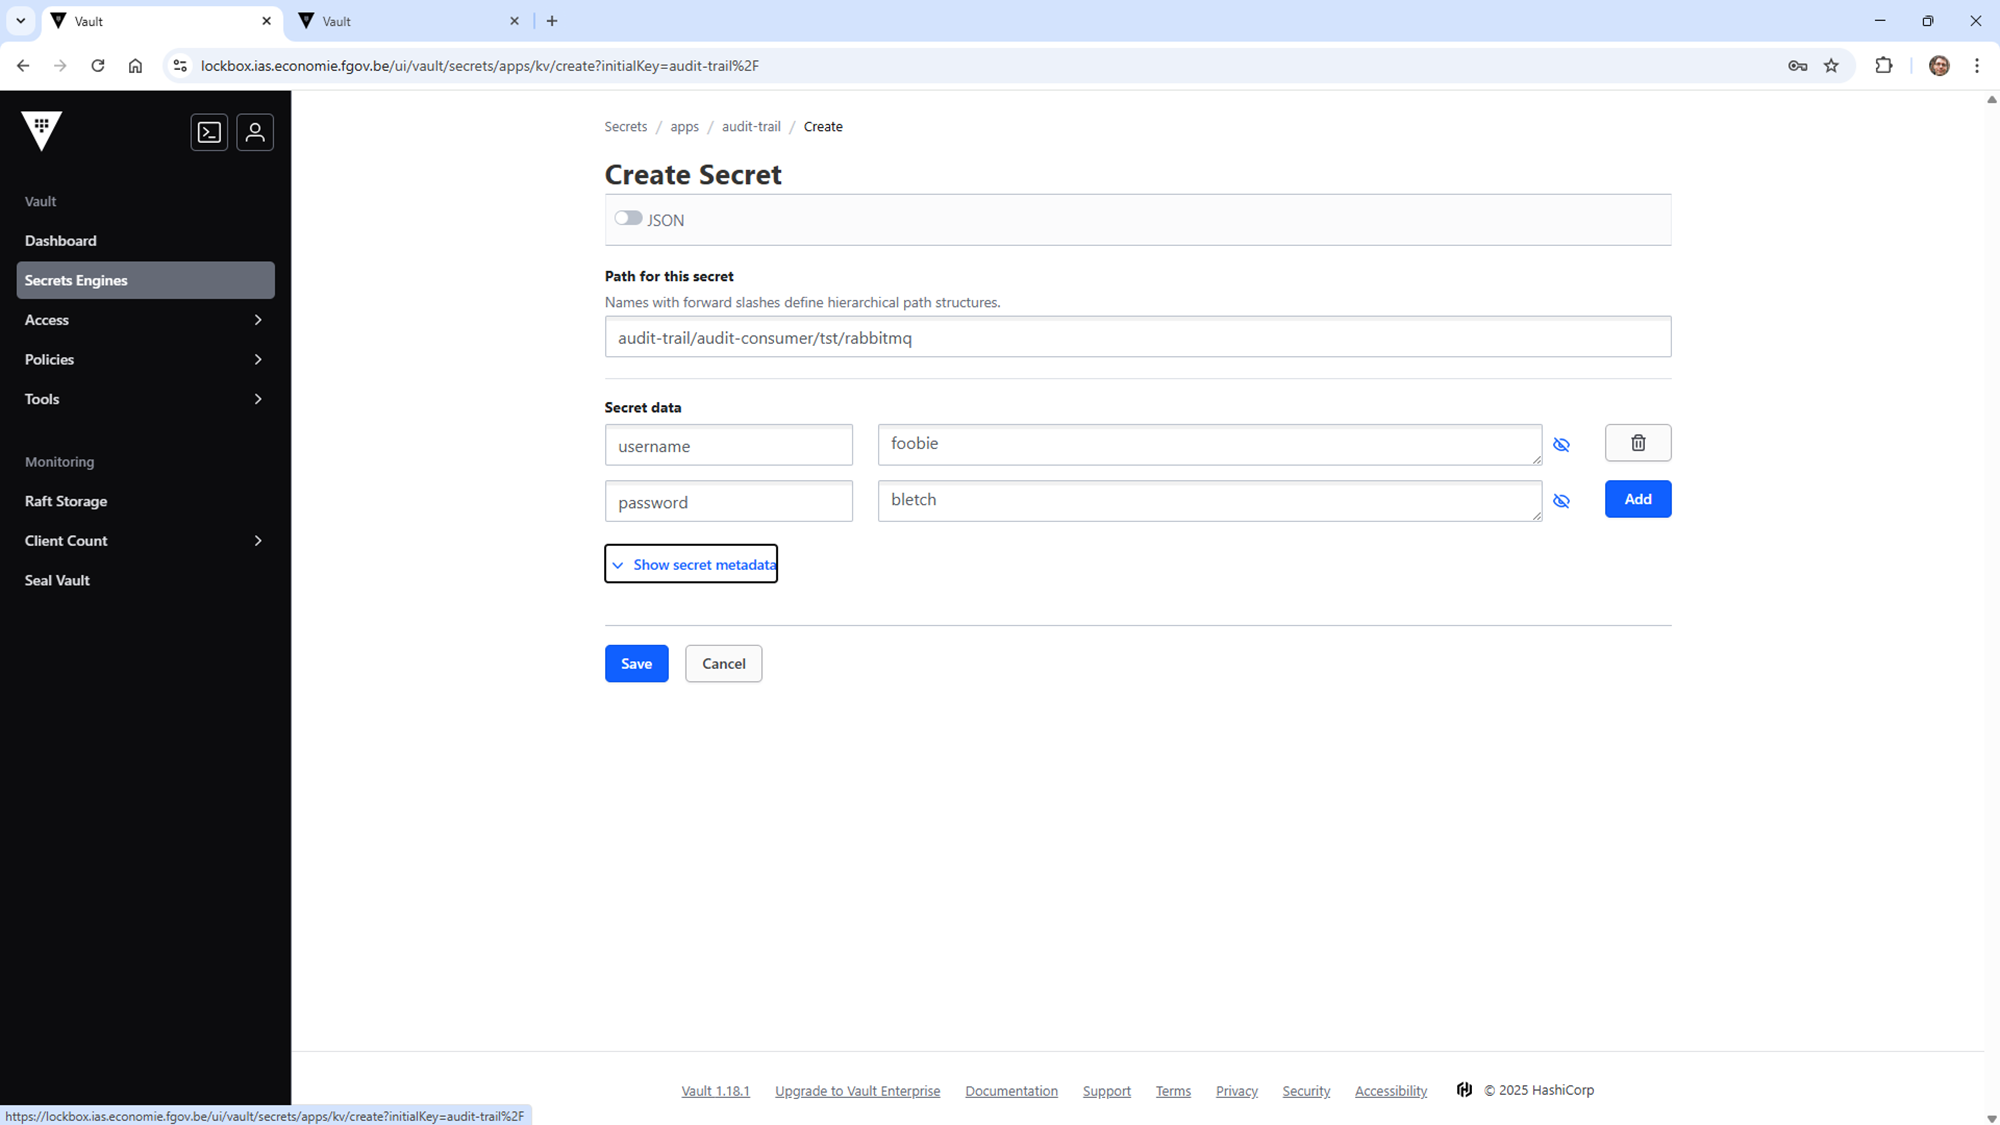Expand the Client Count submenu
The height and width of the screenshot is (1125, 2000).
(x=145, y=541)
